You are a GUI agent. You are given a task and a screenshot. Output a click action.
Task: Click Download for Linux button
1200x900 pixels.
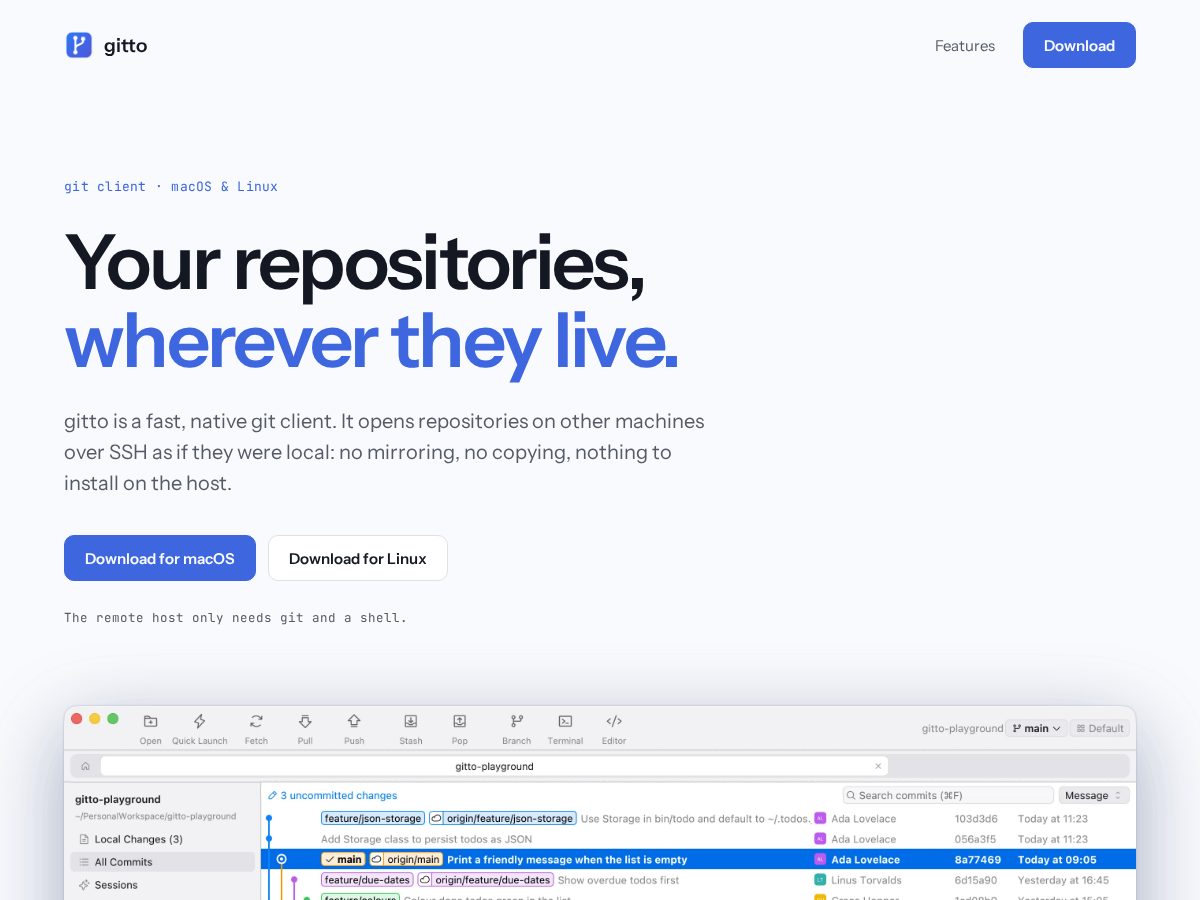pyautogui.click(x=358, y=558)
